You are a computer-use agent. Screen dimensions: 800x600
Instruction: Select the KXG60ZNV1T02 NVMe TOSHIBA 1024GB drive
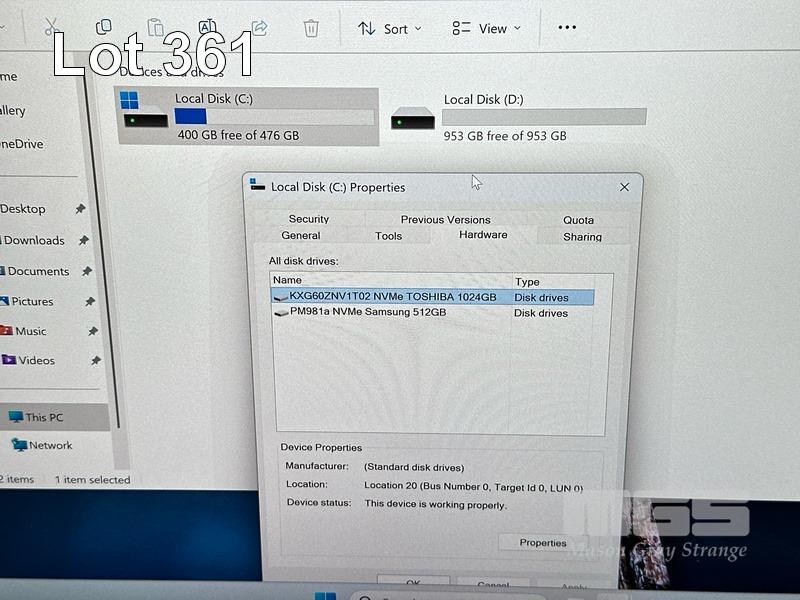392,297
